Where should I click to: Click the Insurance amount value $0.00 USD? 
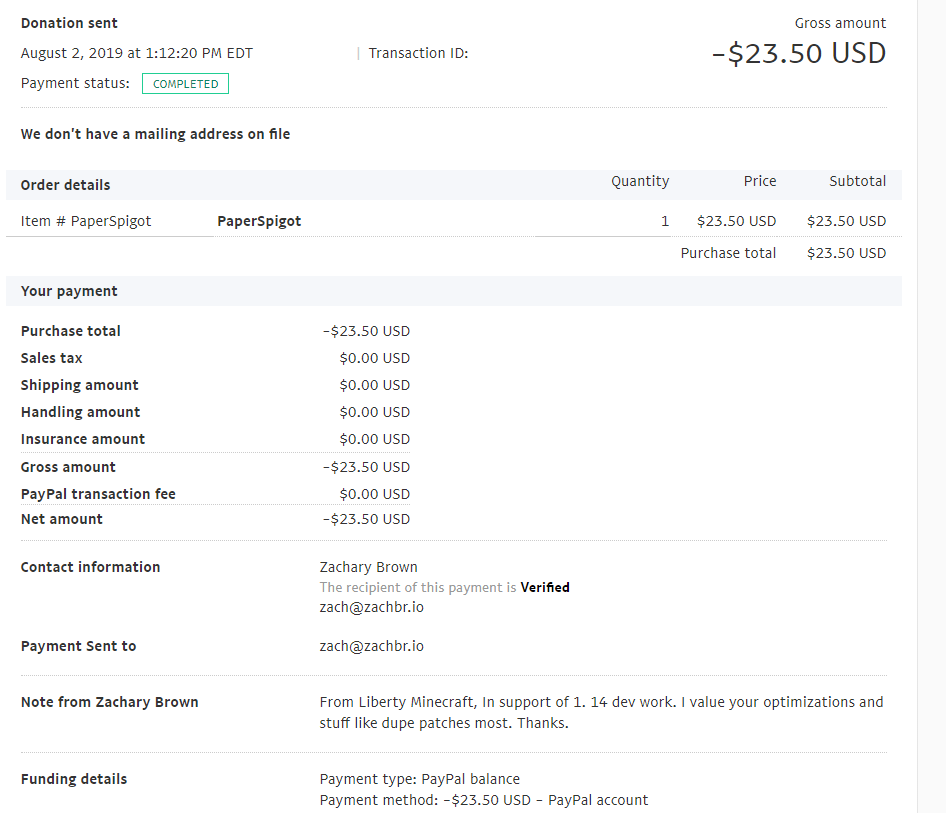pyautogui.click(x=374, y=439)
